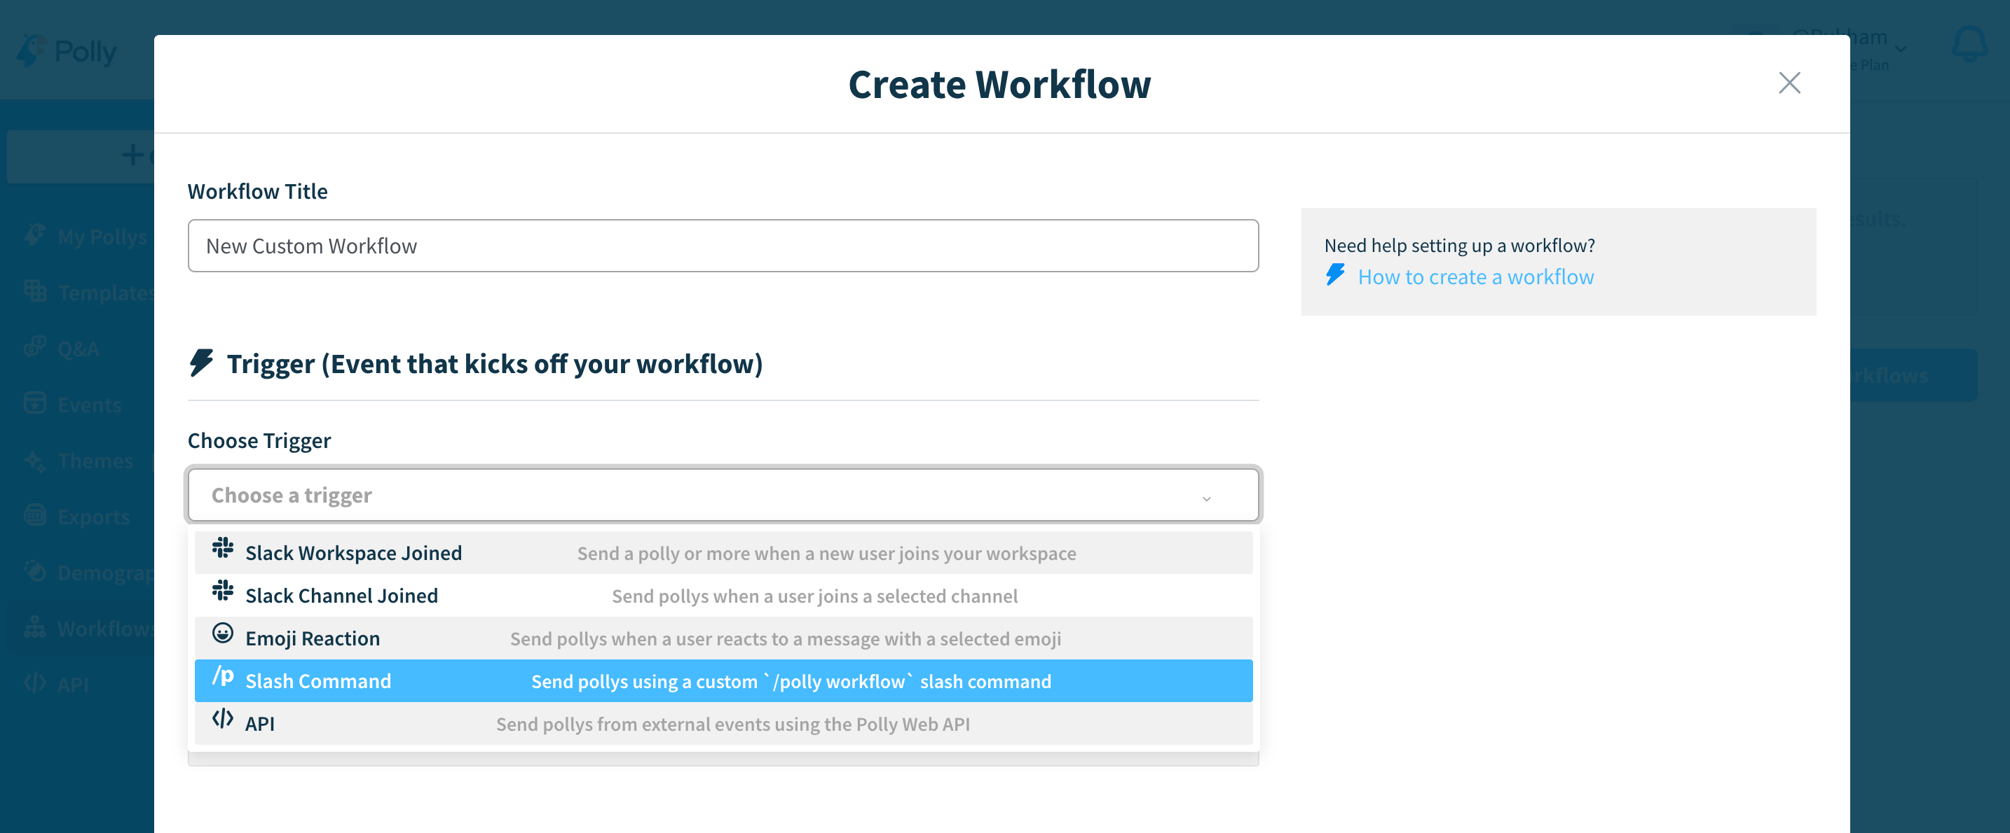2010x833 pixels.
Task: Select the Slack Workspace Joined trigger
Action: [x=723, y=553]
